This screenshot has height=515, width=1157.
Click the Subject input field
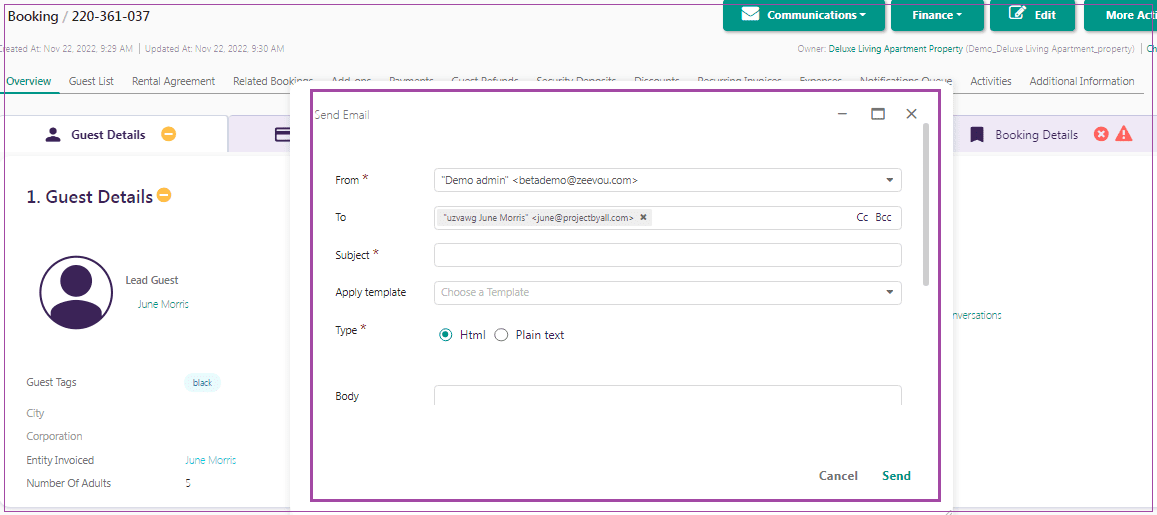pos(667,255)
